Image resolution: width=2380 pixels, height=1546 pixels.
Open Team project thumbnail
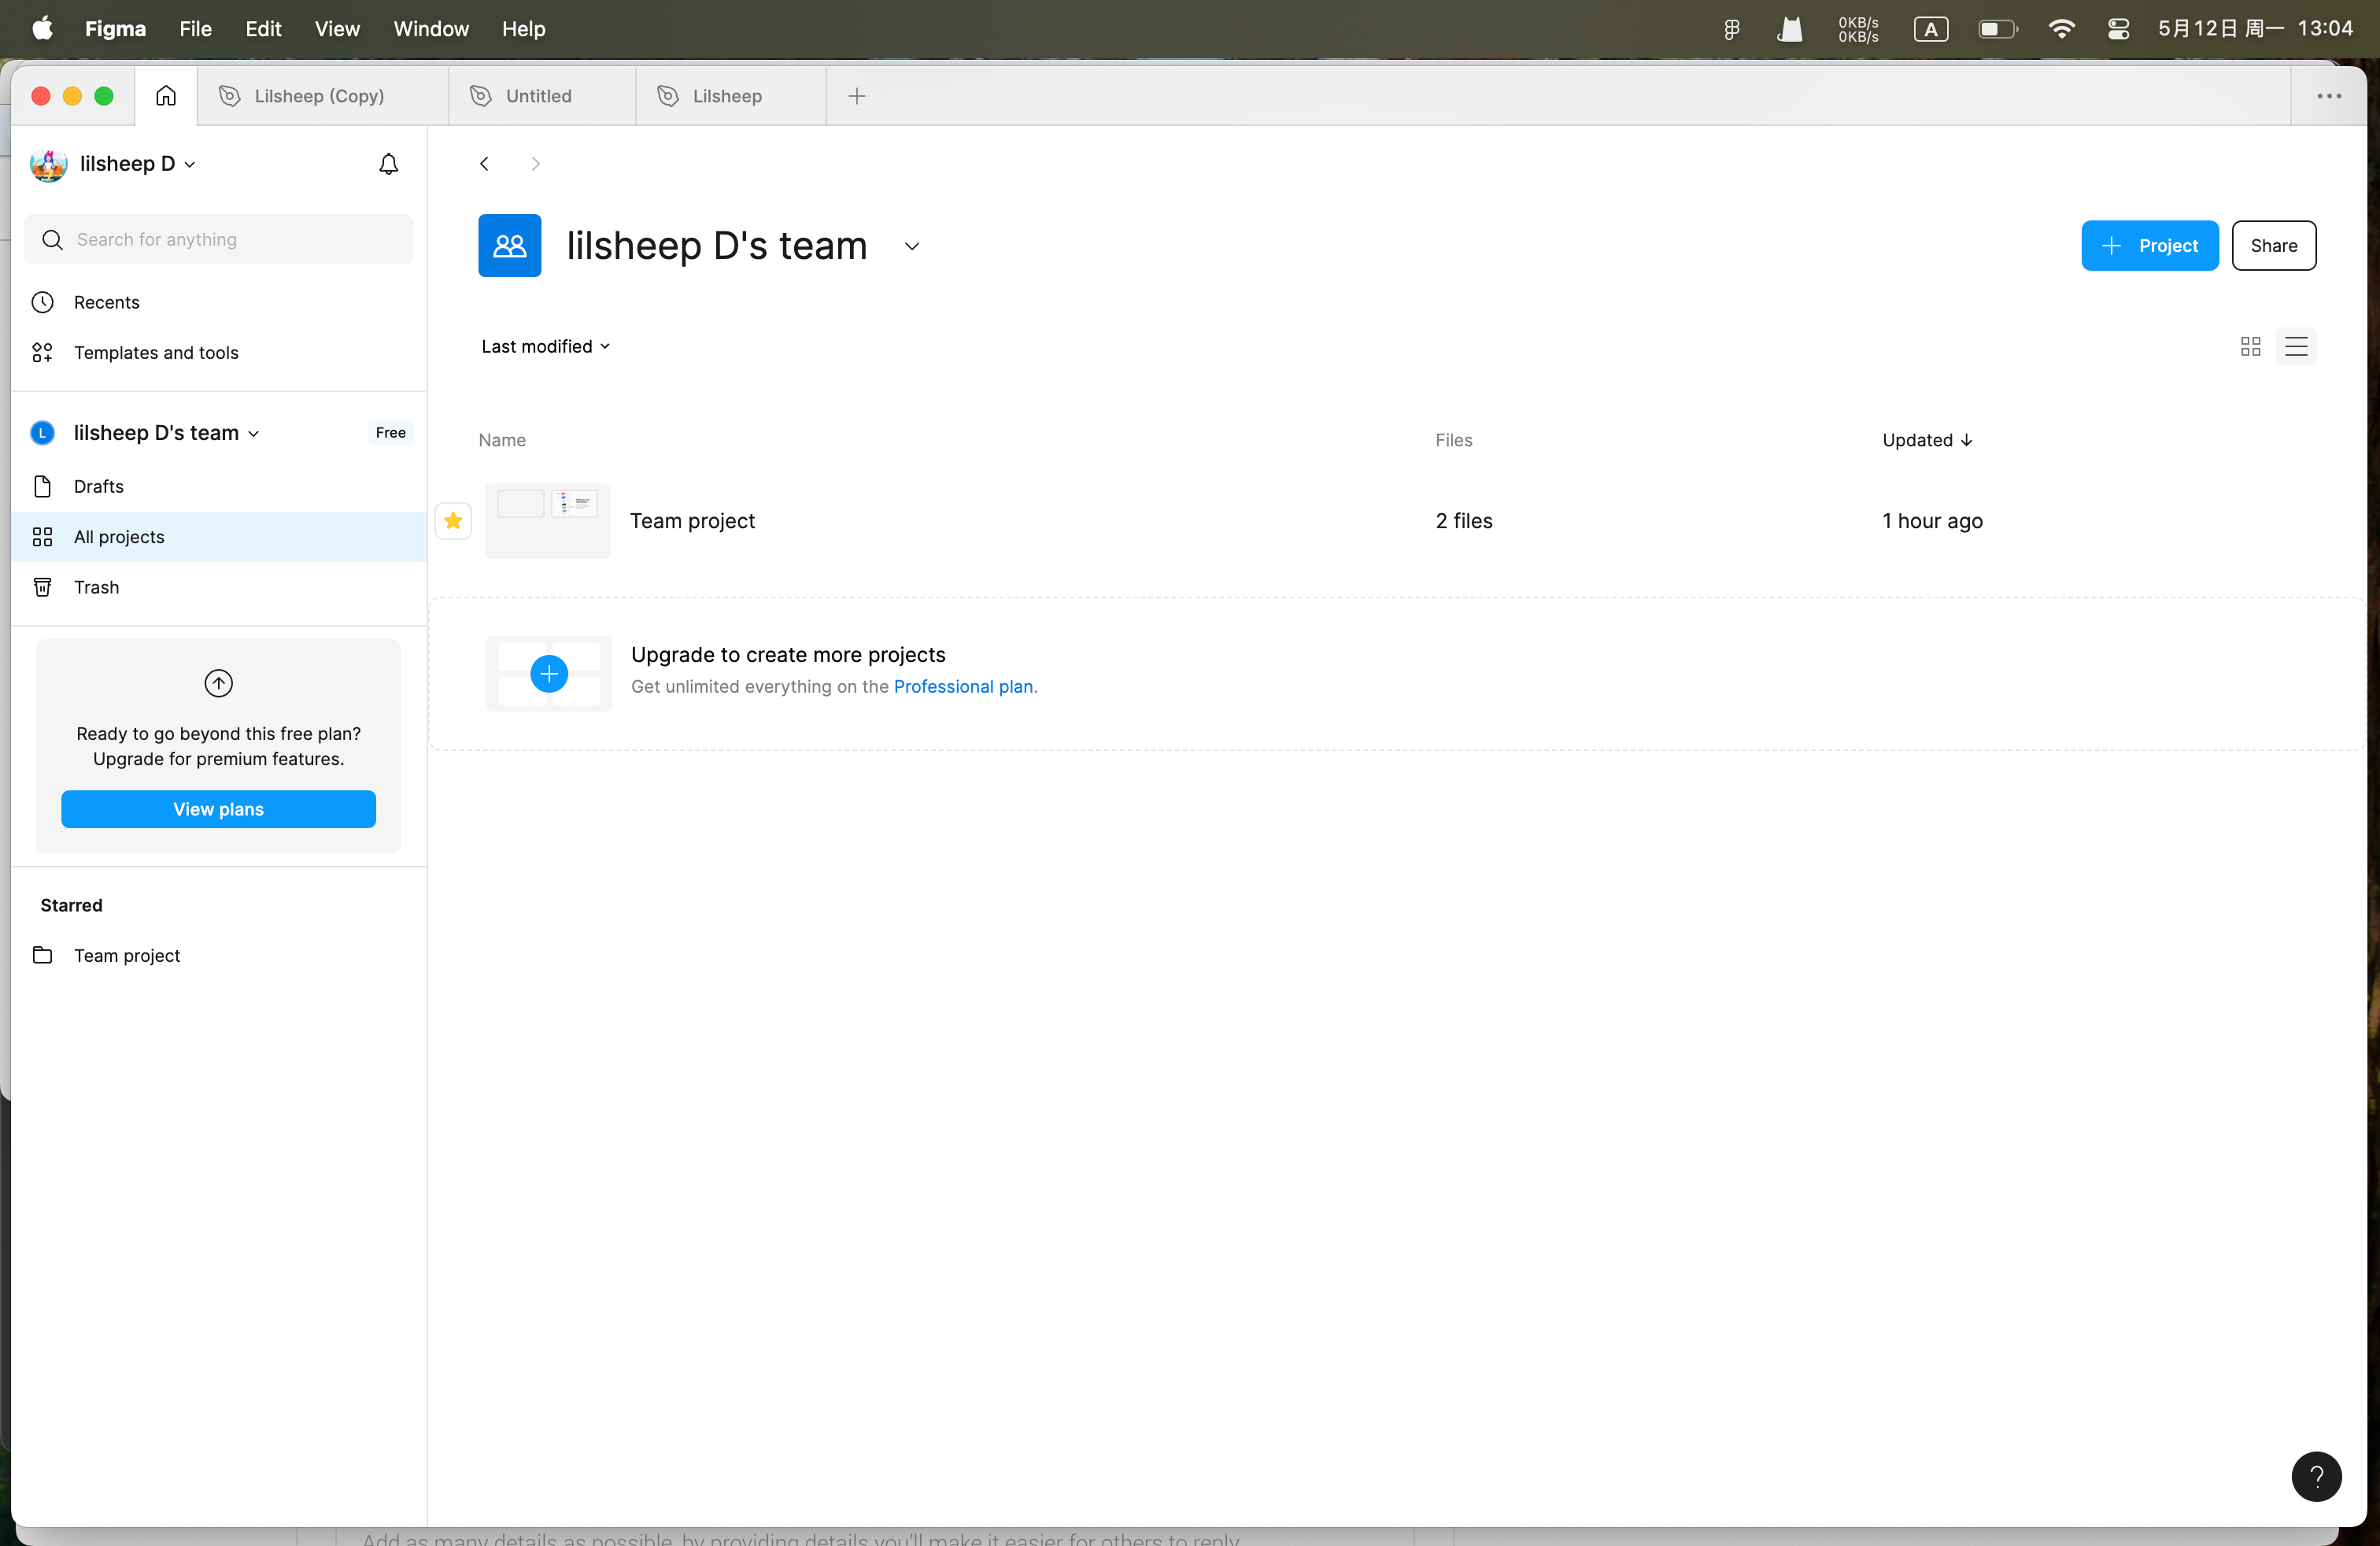click(x=547, y=520)
